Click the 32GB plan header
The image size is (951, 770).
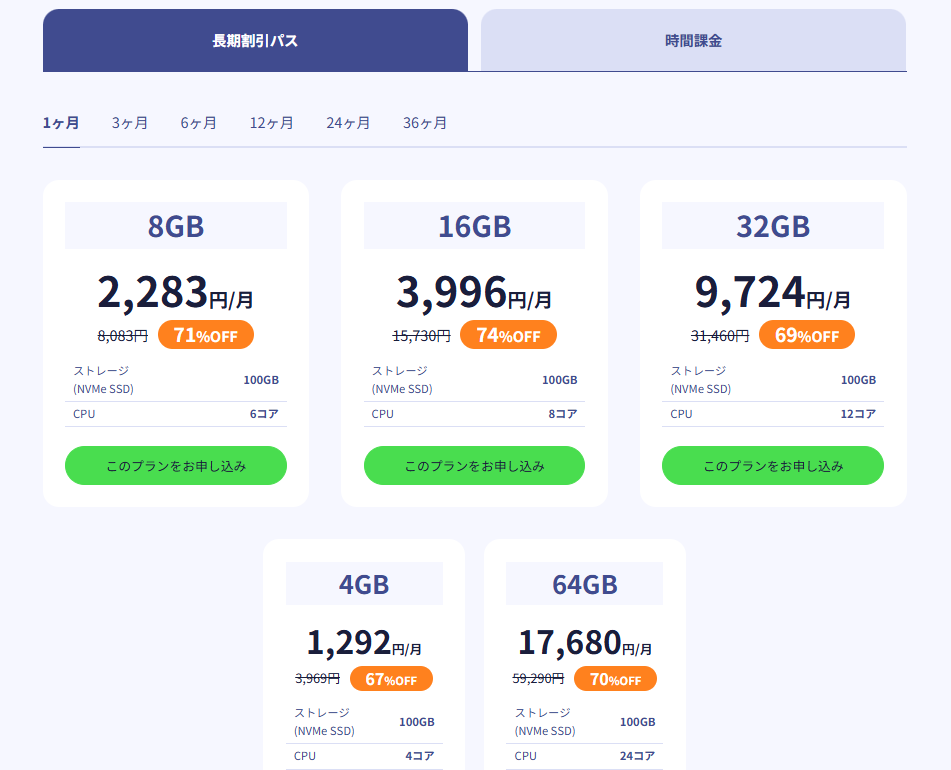click(x=773, y=226)
